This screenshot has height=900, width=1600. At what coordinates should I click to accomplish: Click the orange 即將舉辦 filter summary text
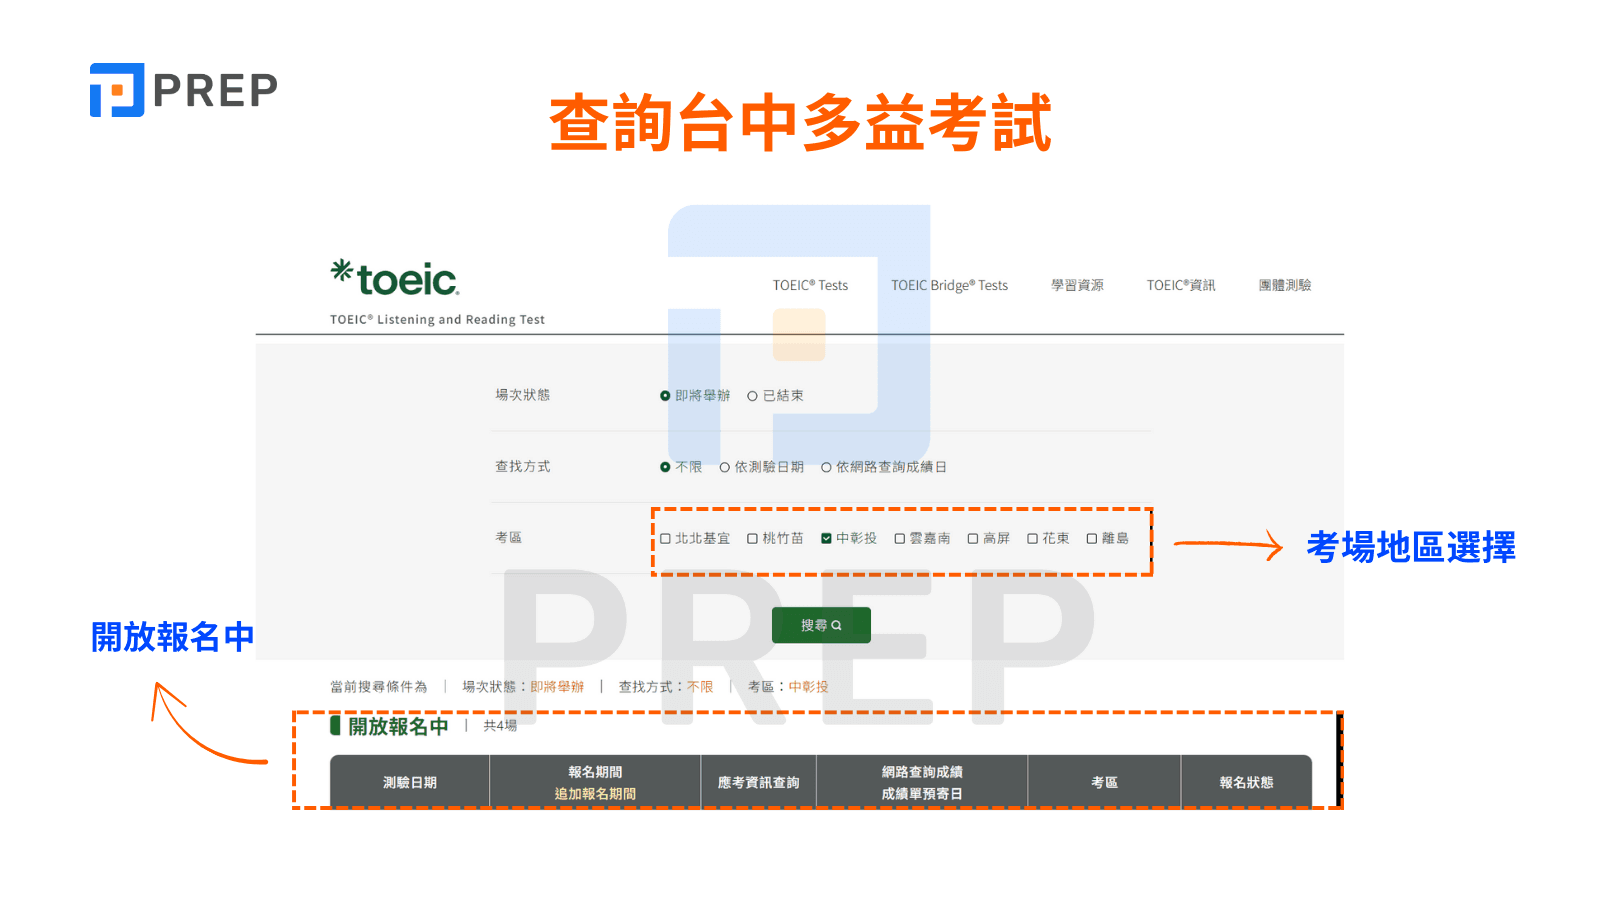coord(557,687)
